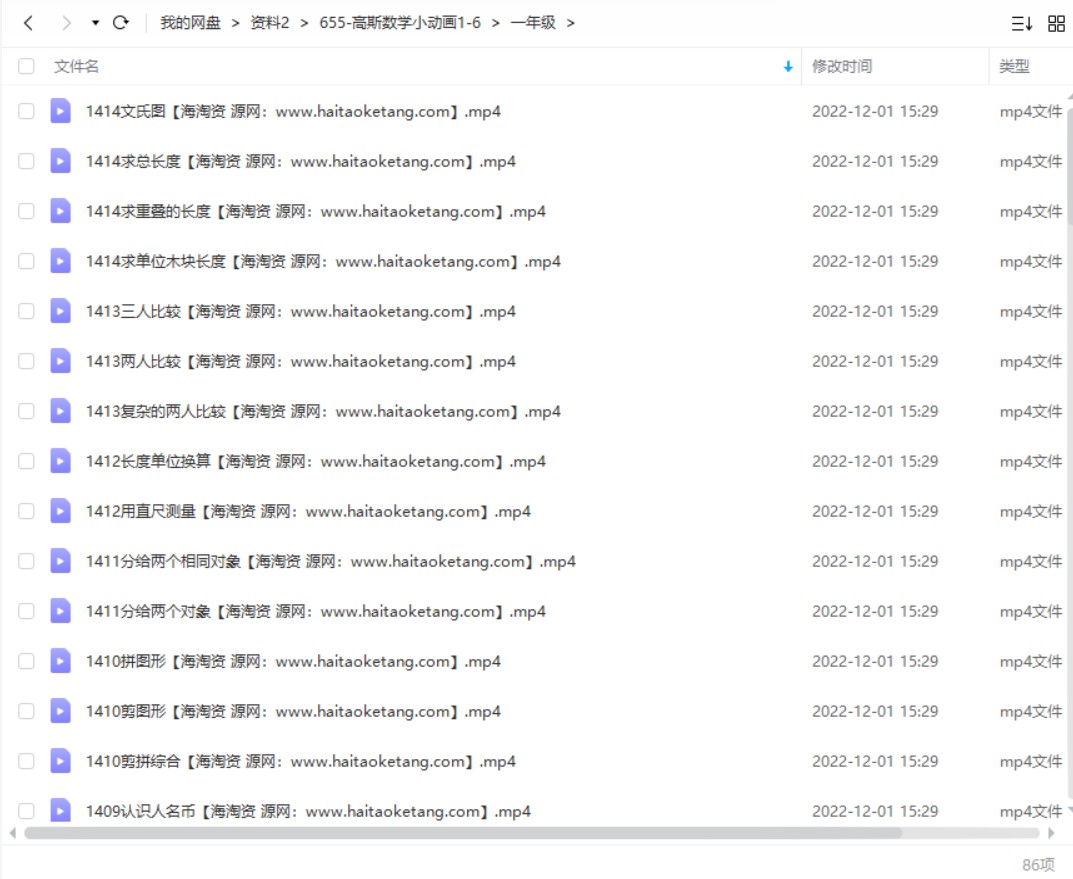Sort by 类型 column header
This screenshot has width=1073, height=879.
(1014, 66)
